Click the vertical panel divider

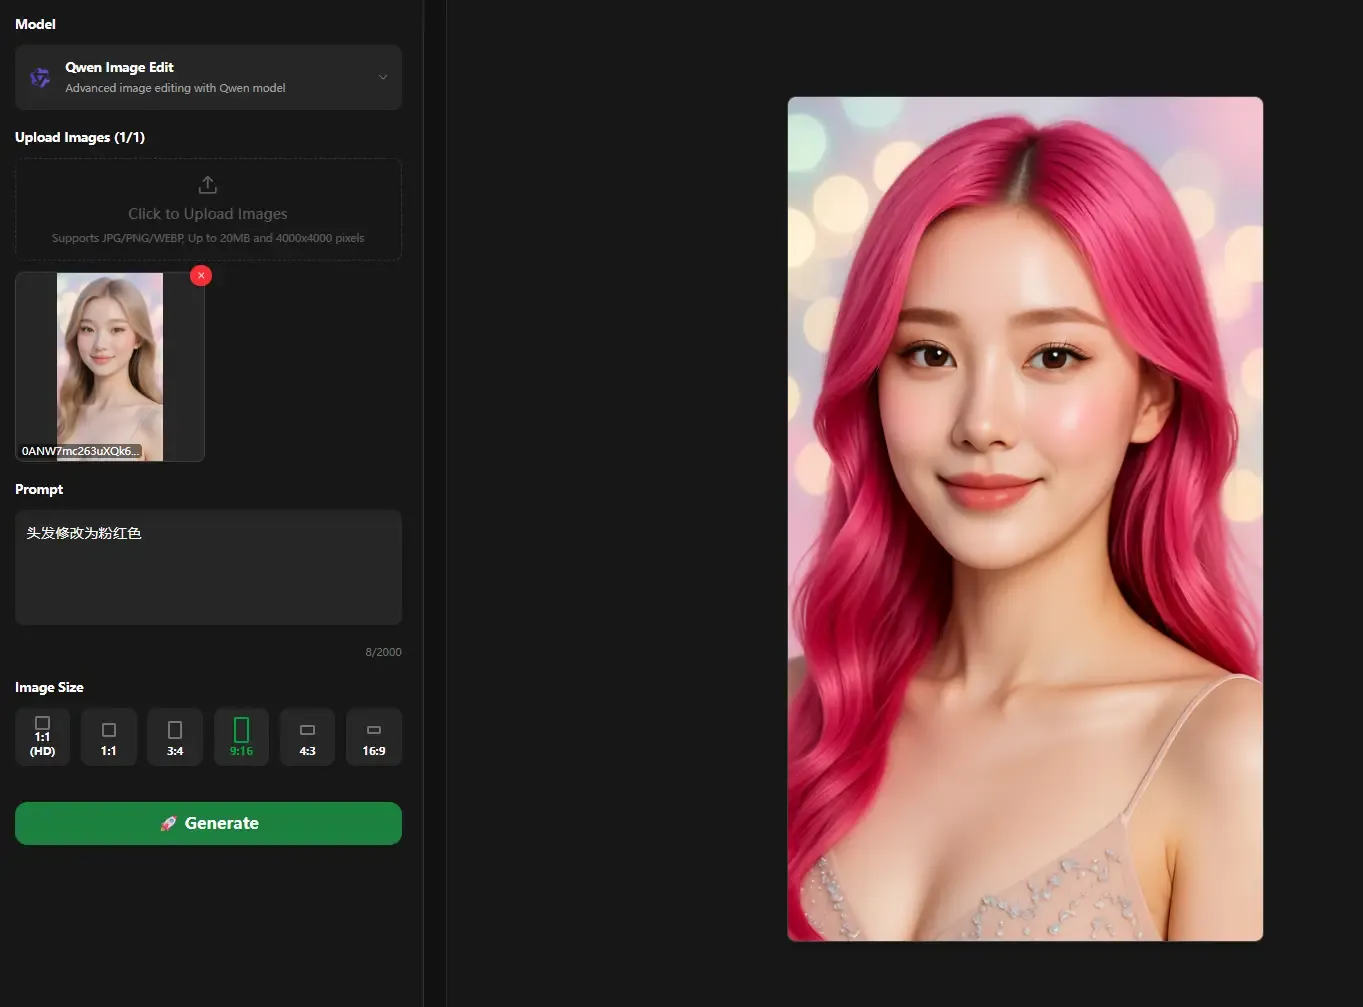tap(423, 500)
